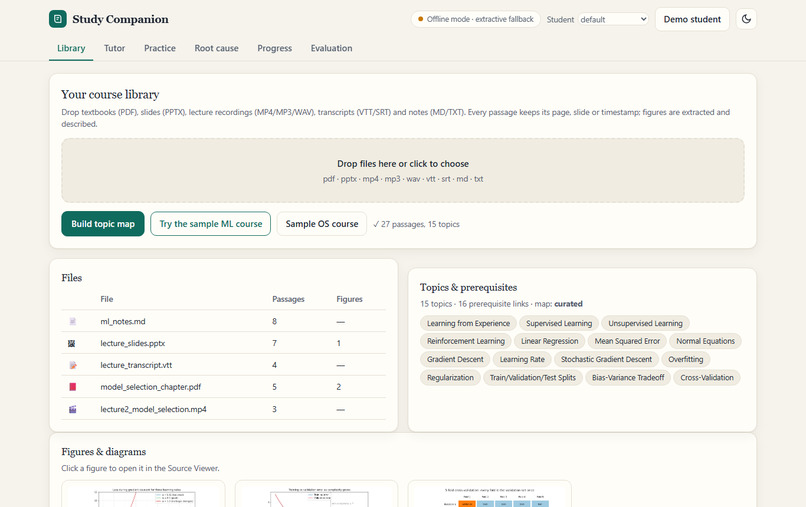Click figures count 2 for model_selection_chapter.pdf

coord(339,387)
